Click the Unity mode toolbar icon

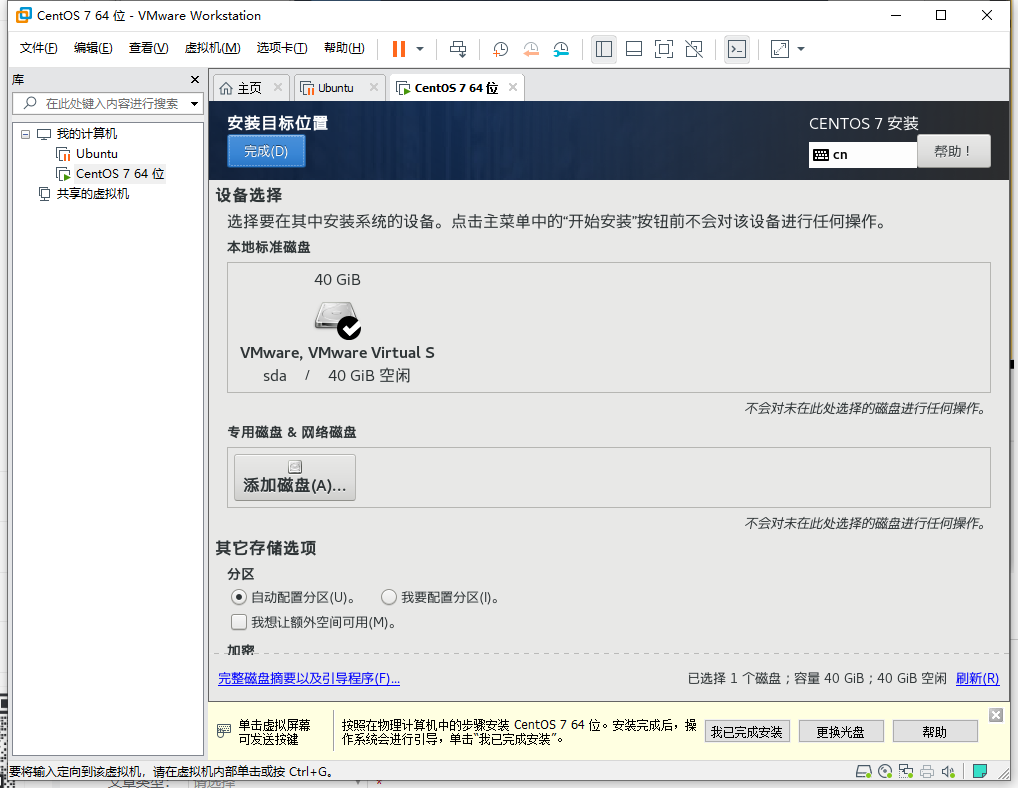pos(694,49)
